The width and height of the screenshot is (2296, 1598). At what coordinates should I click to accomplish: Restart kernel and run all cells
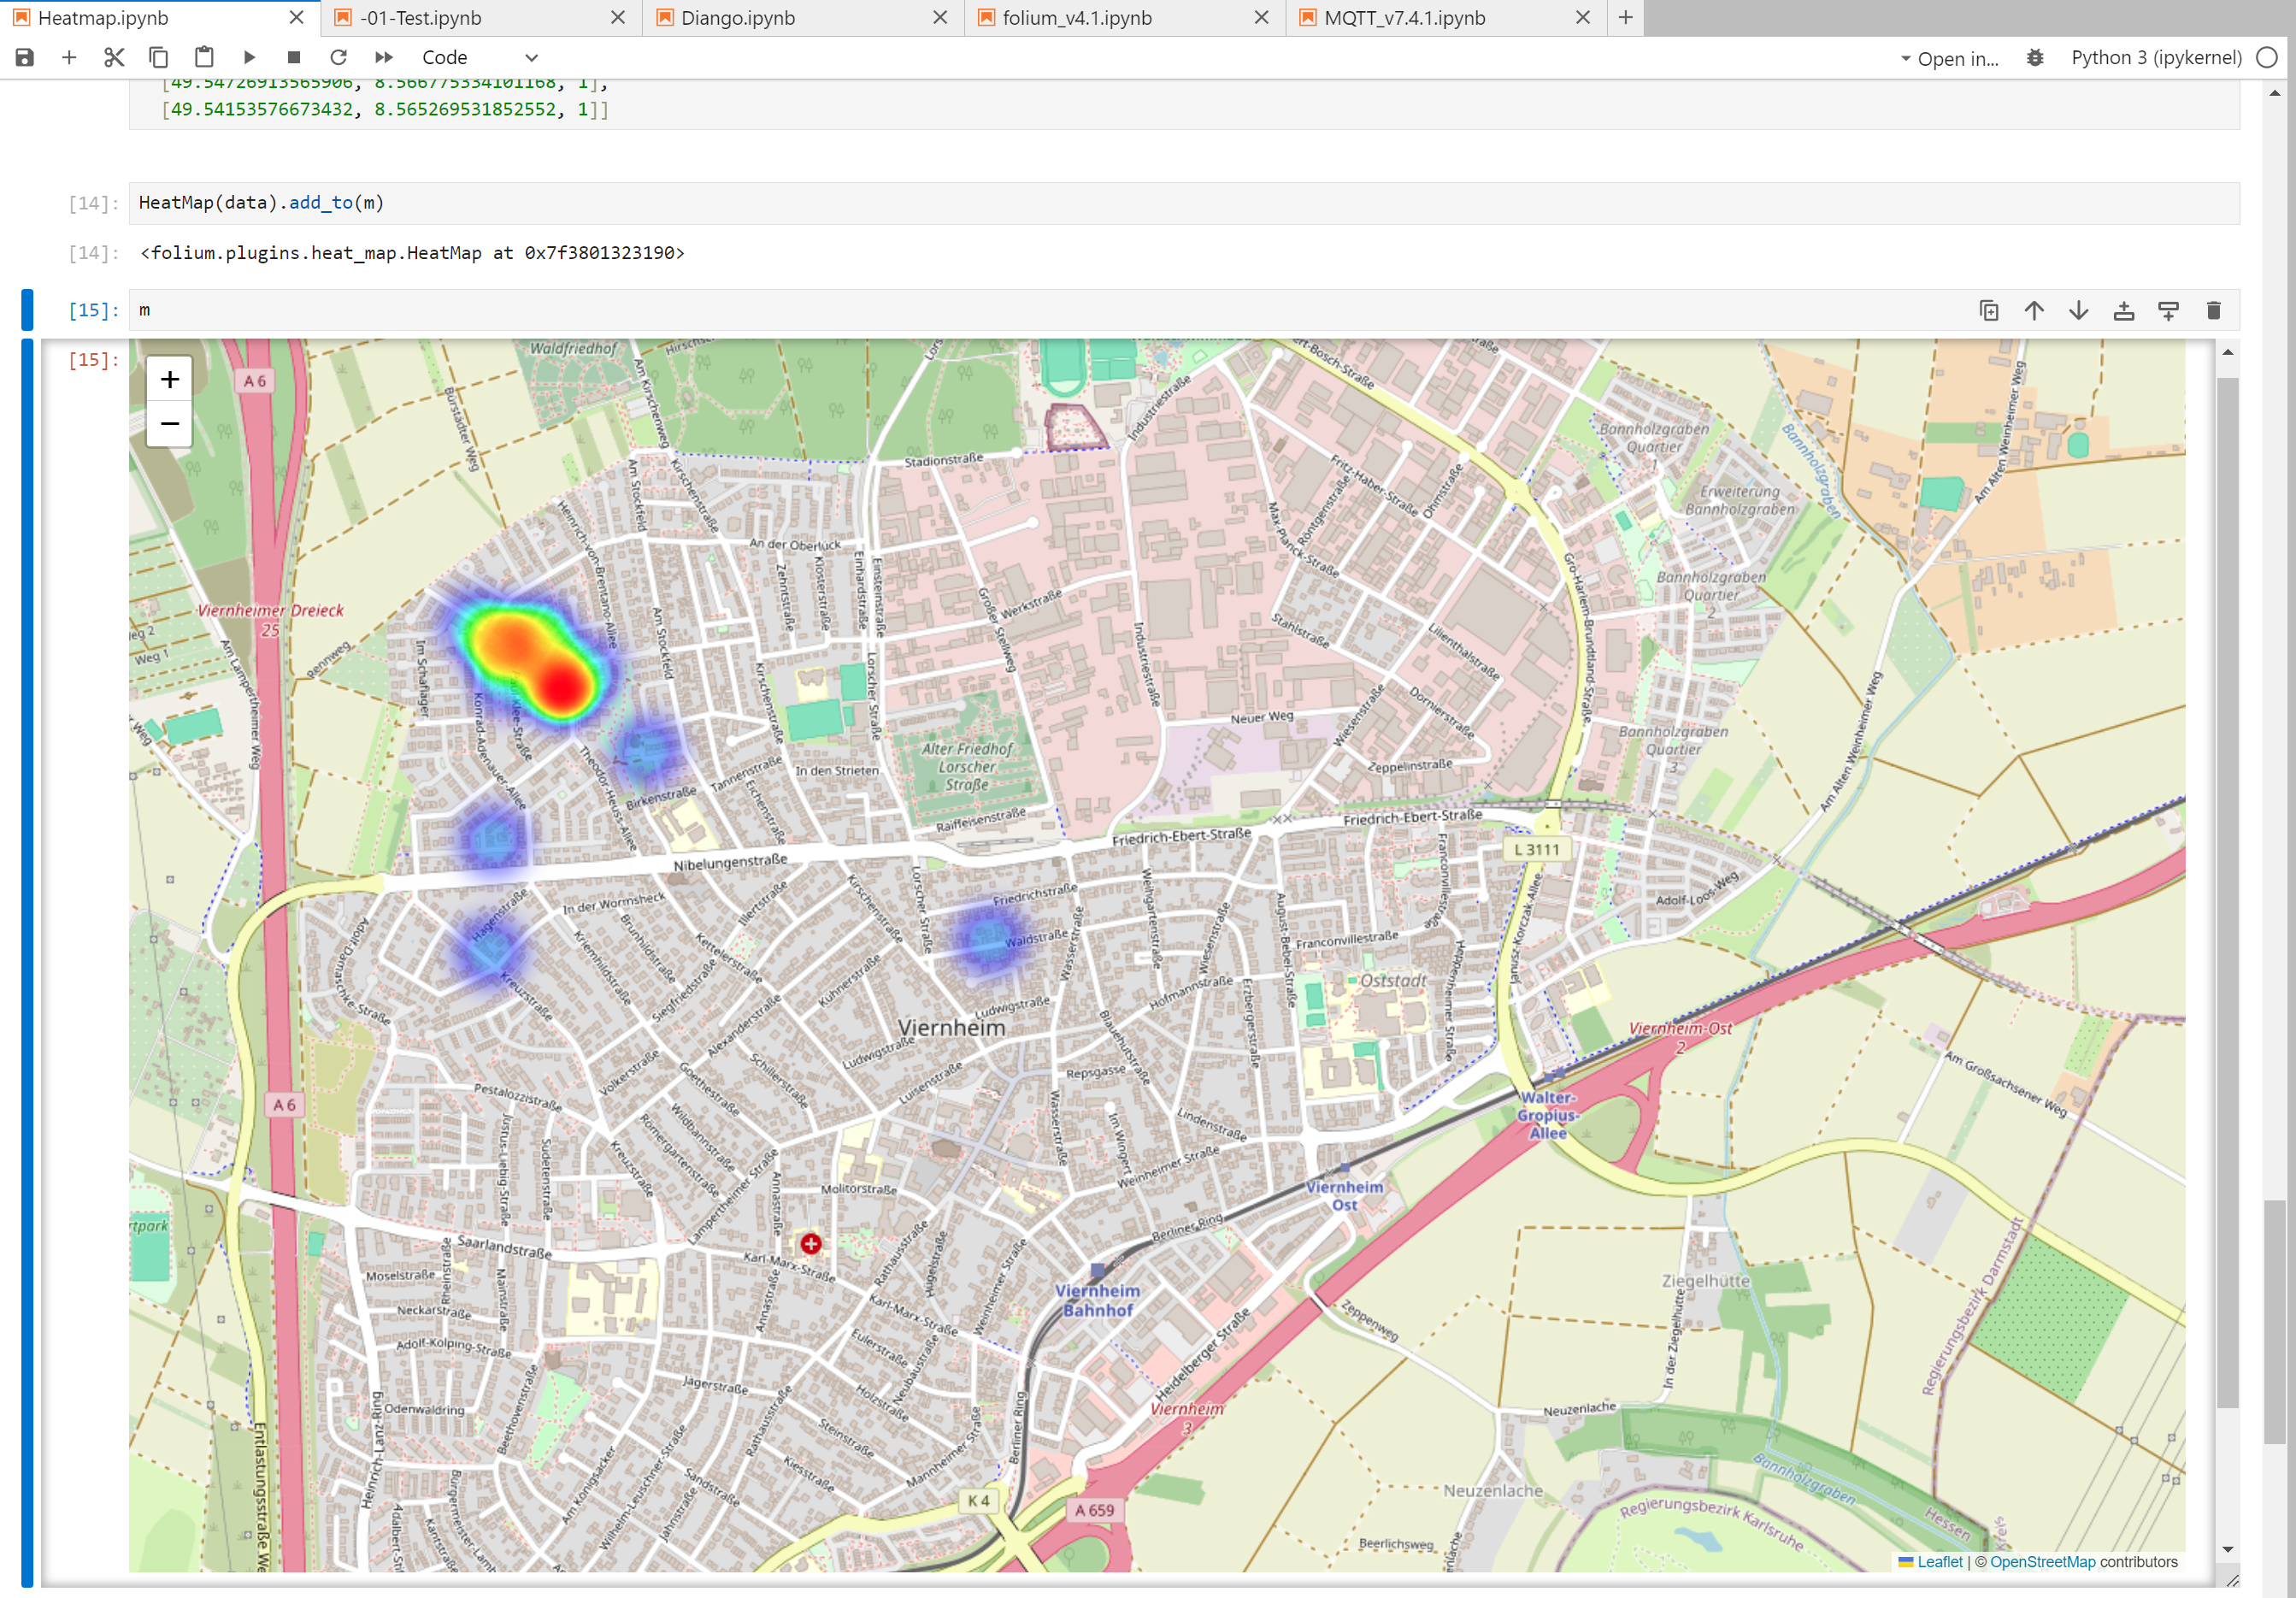coord(384,58)
